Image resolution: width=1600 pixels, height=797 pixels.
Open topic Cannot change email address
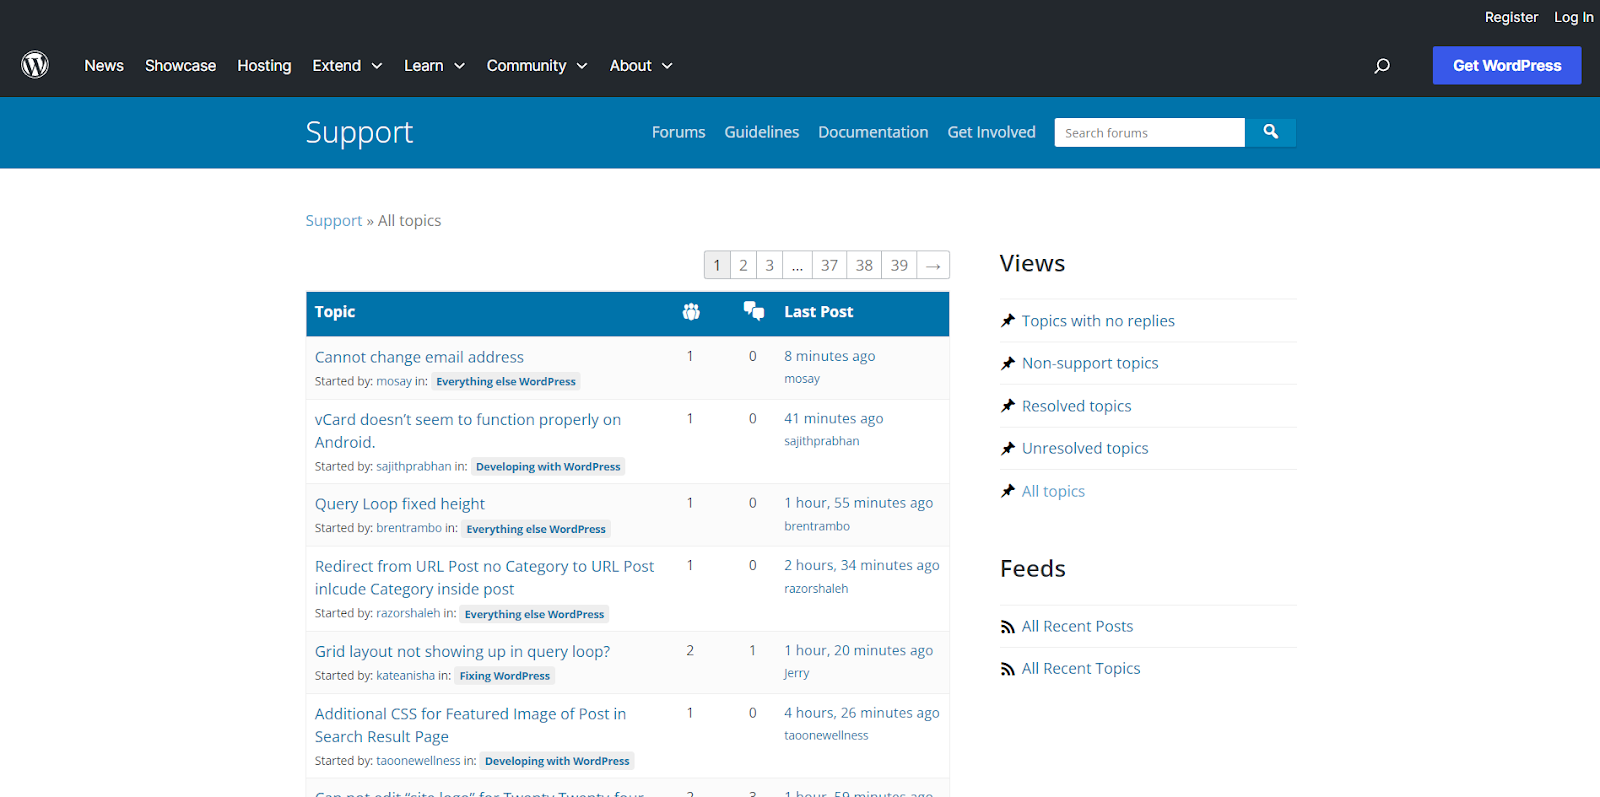(x=419, y=357)
